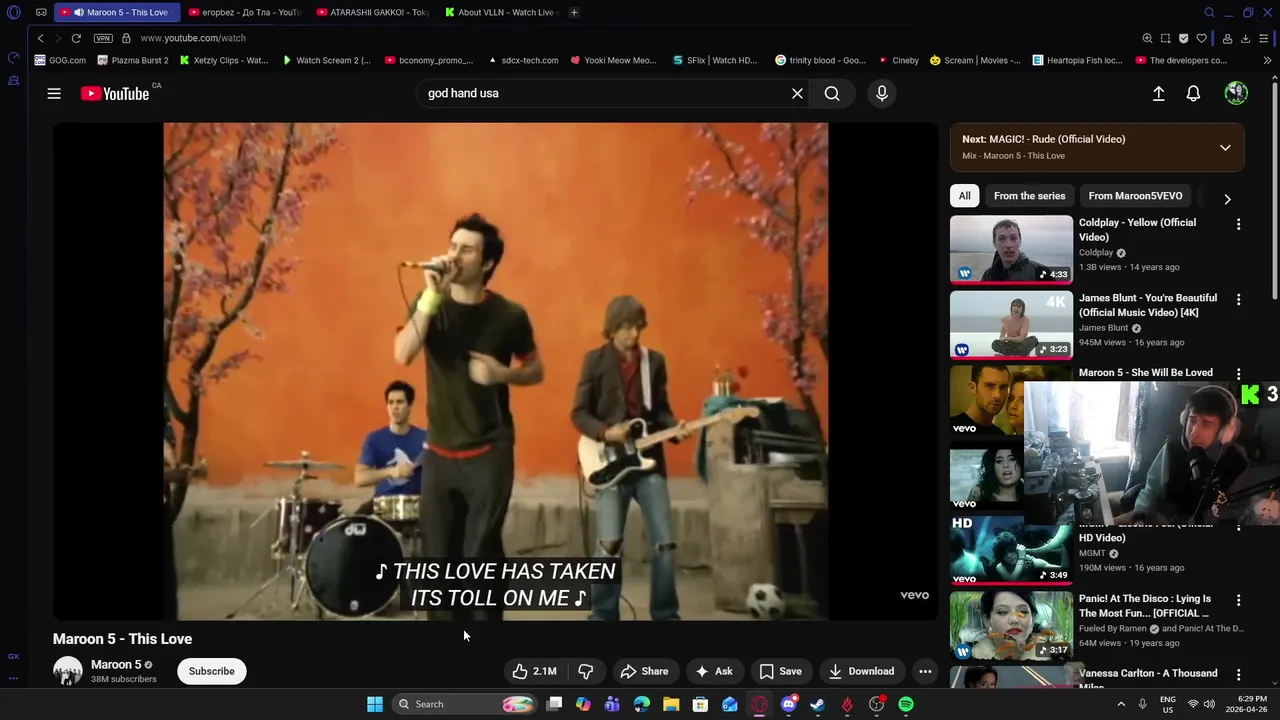The width and height of the screenshot is (1280, 720).
Task: Click the Maroon 5 video player
Action: [x=495, y=371]
